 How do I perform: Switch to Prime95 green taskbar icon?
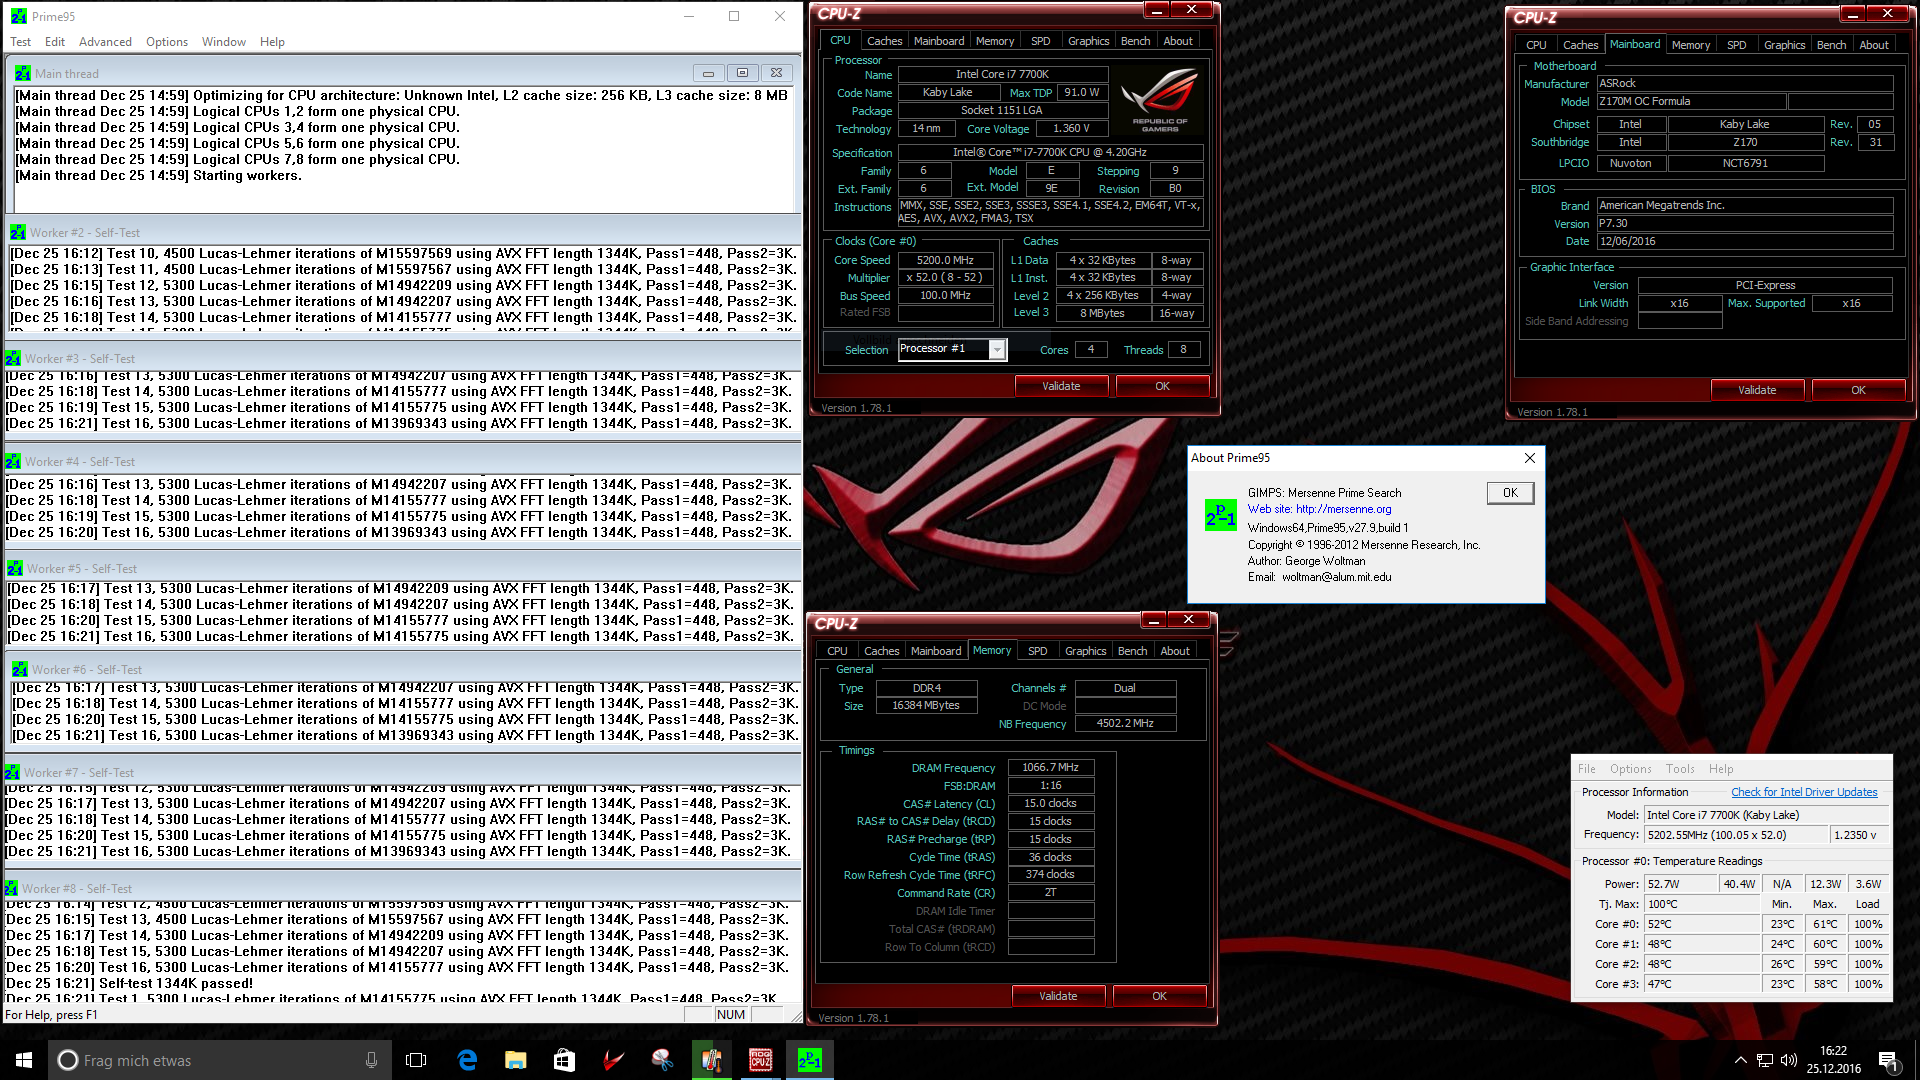pyautogui.click(x=809, y=1060)
